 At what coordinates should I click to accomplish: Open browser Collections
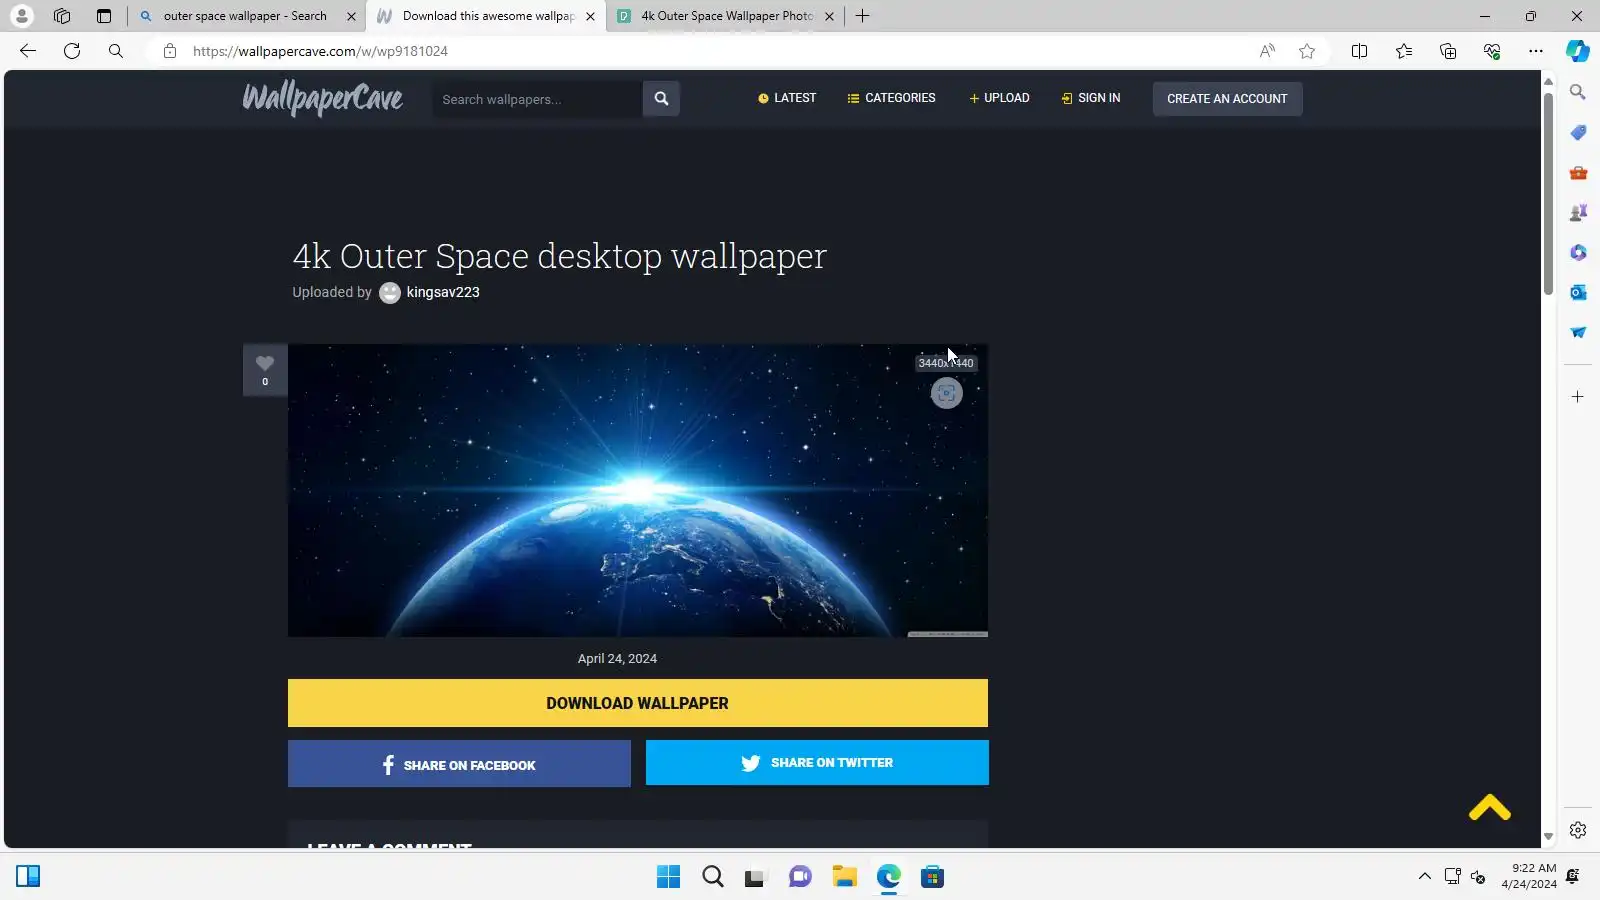pos(1448,51)
